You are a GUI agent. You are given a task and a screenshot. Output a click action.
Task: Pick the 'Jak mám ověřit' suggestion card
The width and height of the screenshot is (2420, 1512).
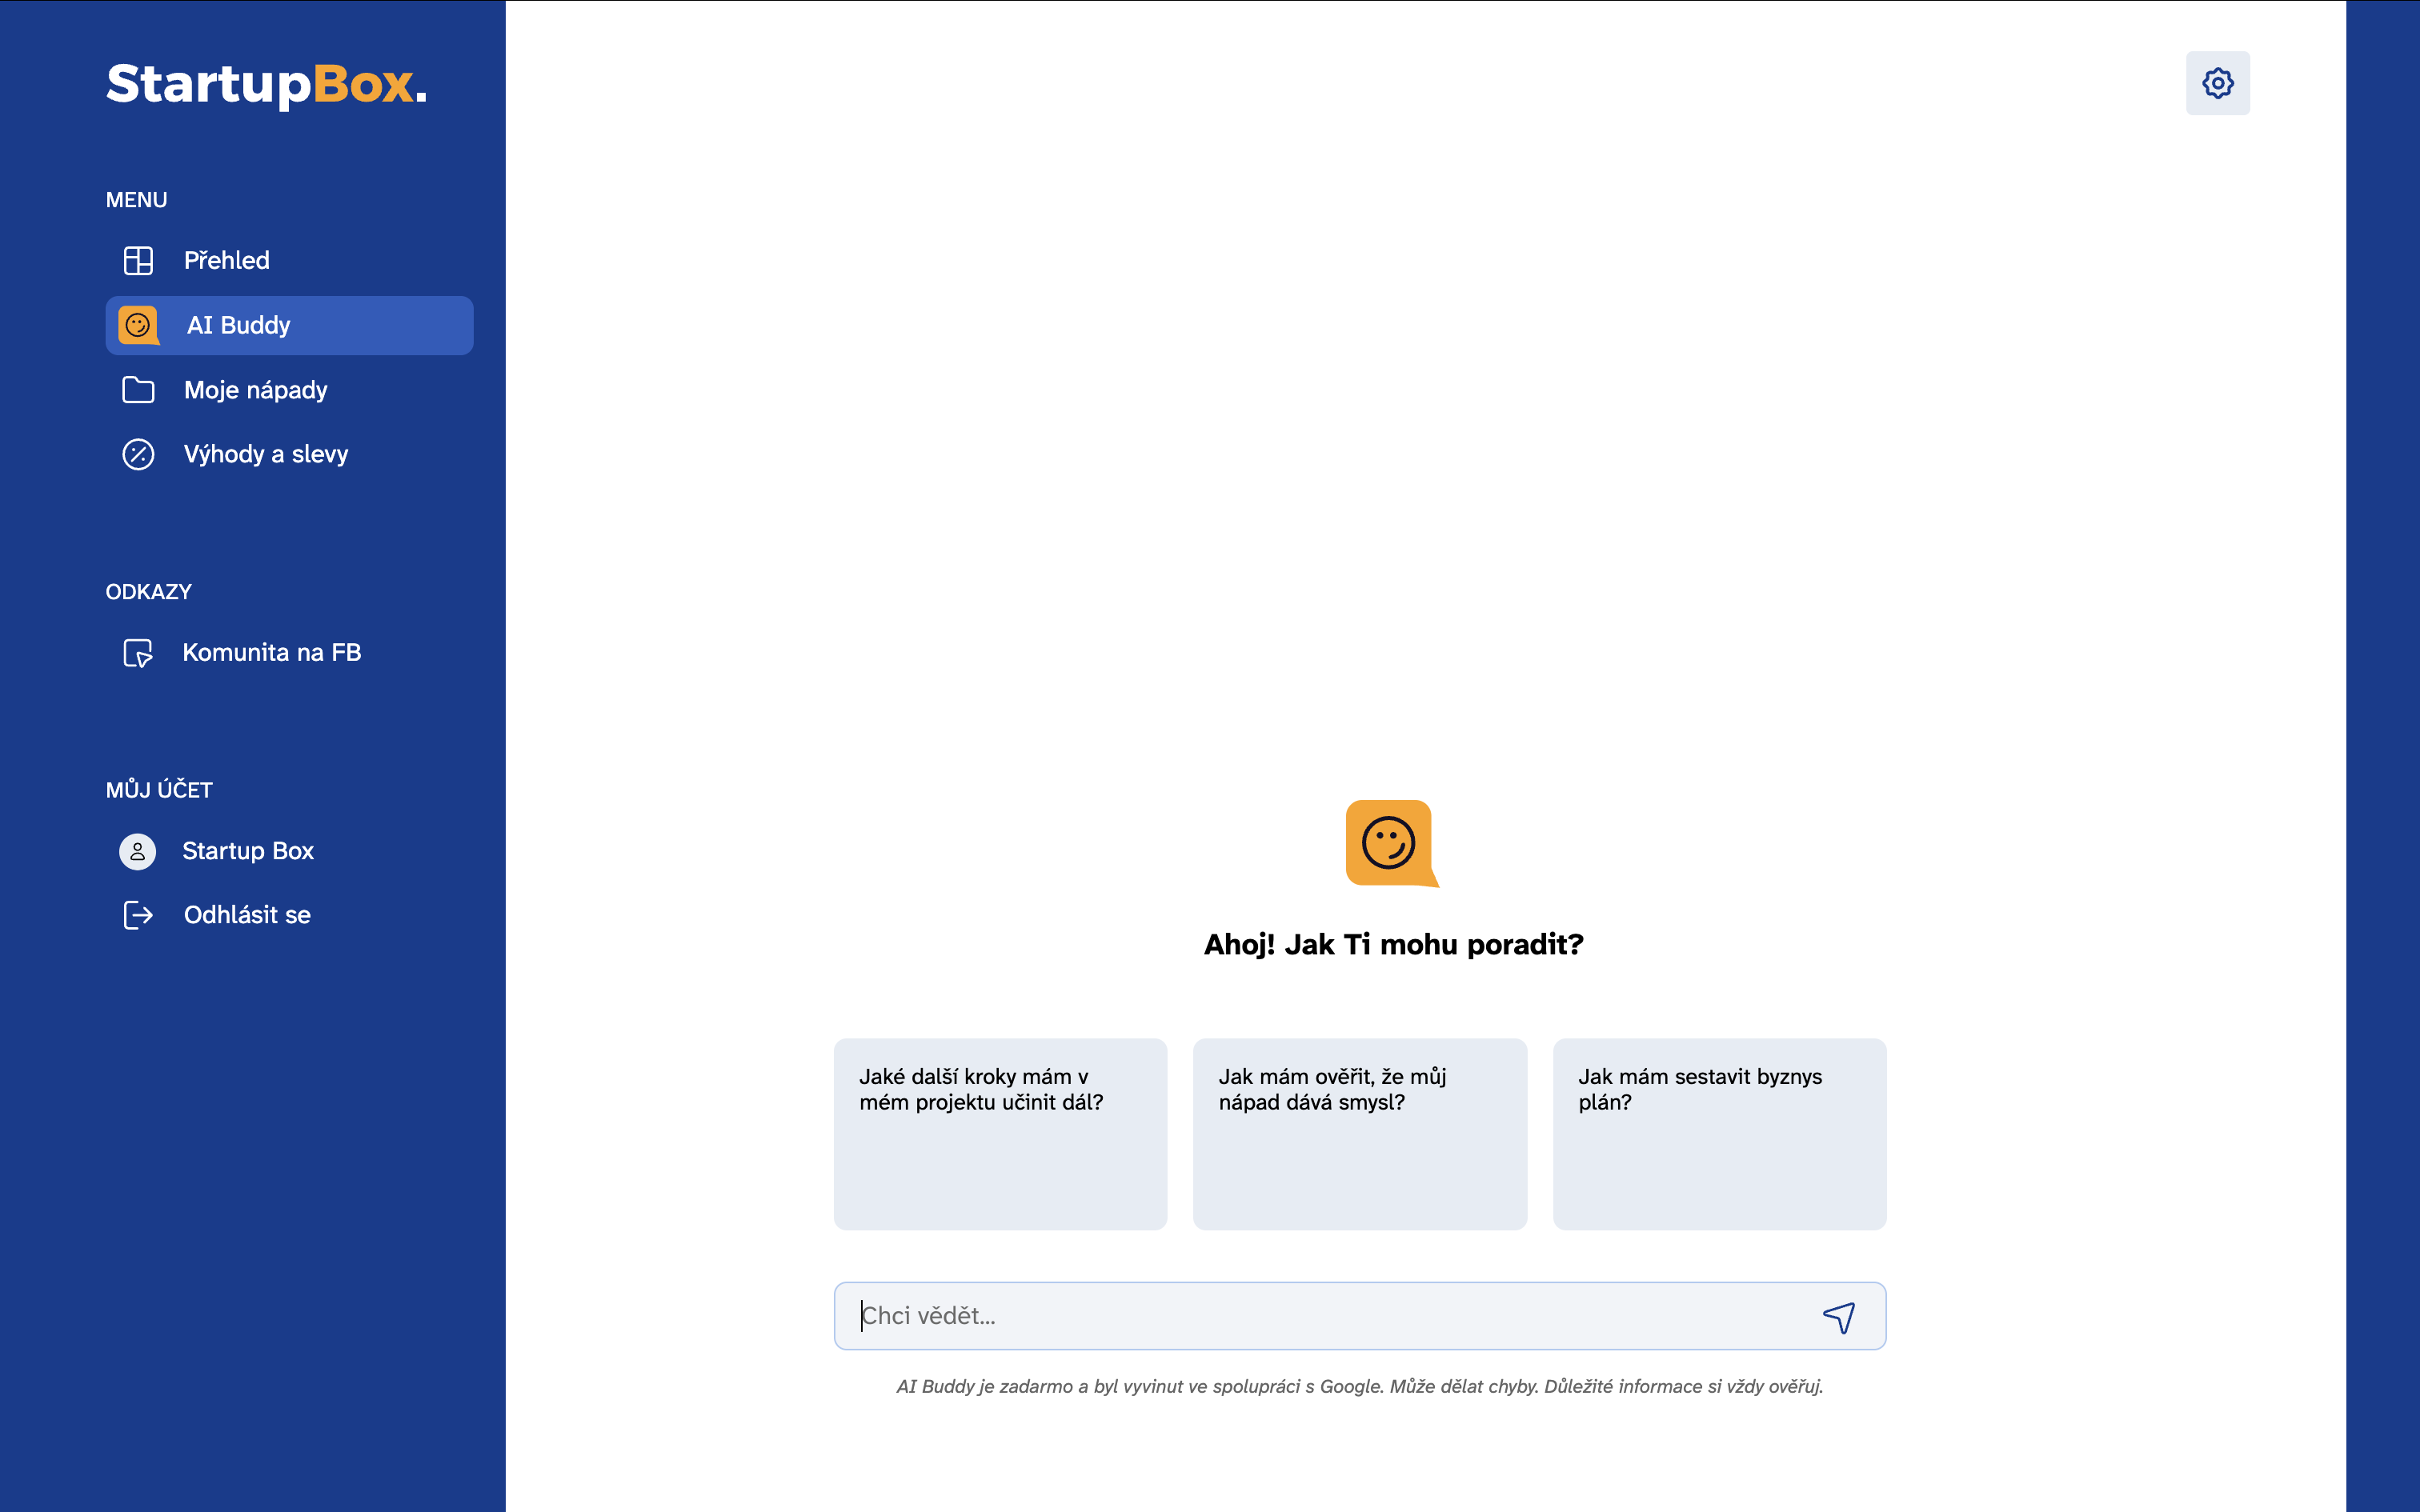pos(1359,1133)
